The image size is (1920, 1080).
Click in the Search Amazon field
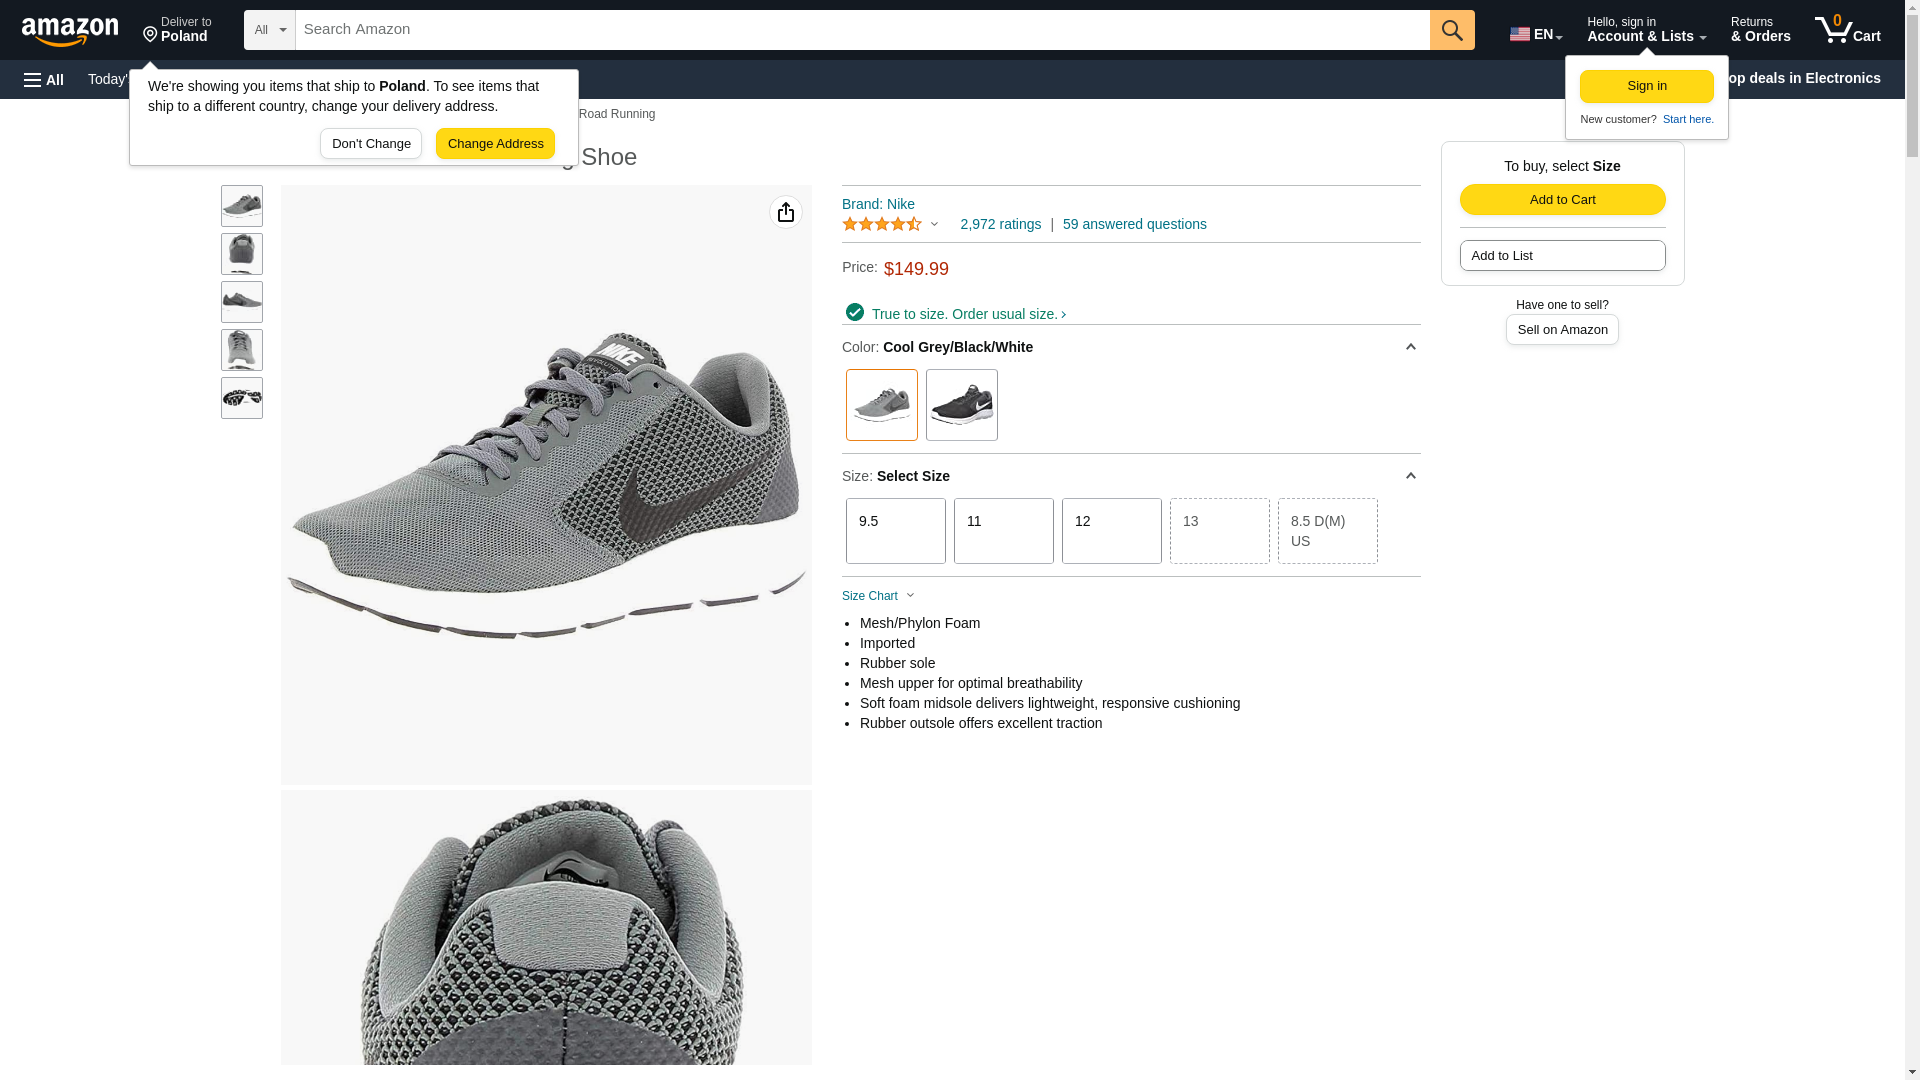862,30
